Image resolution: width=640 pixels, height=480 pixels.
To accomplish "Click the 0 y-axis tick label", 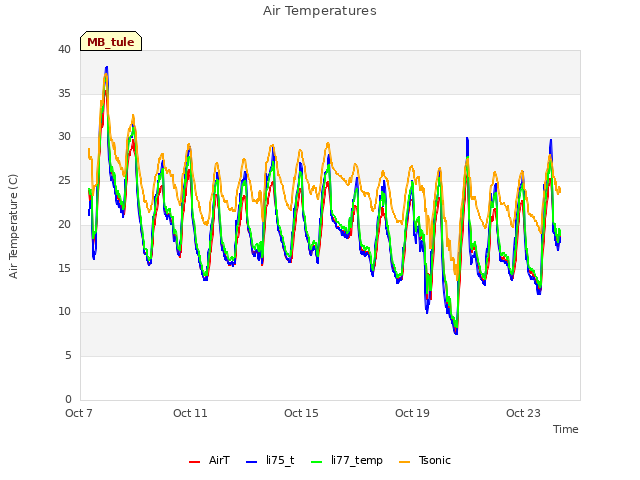I will tap(68, 399).
